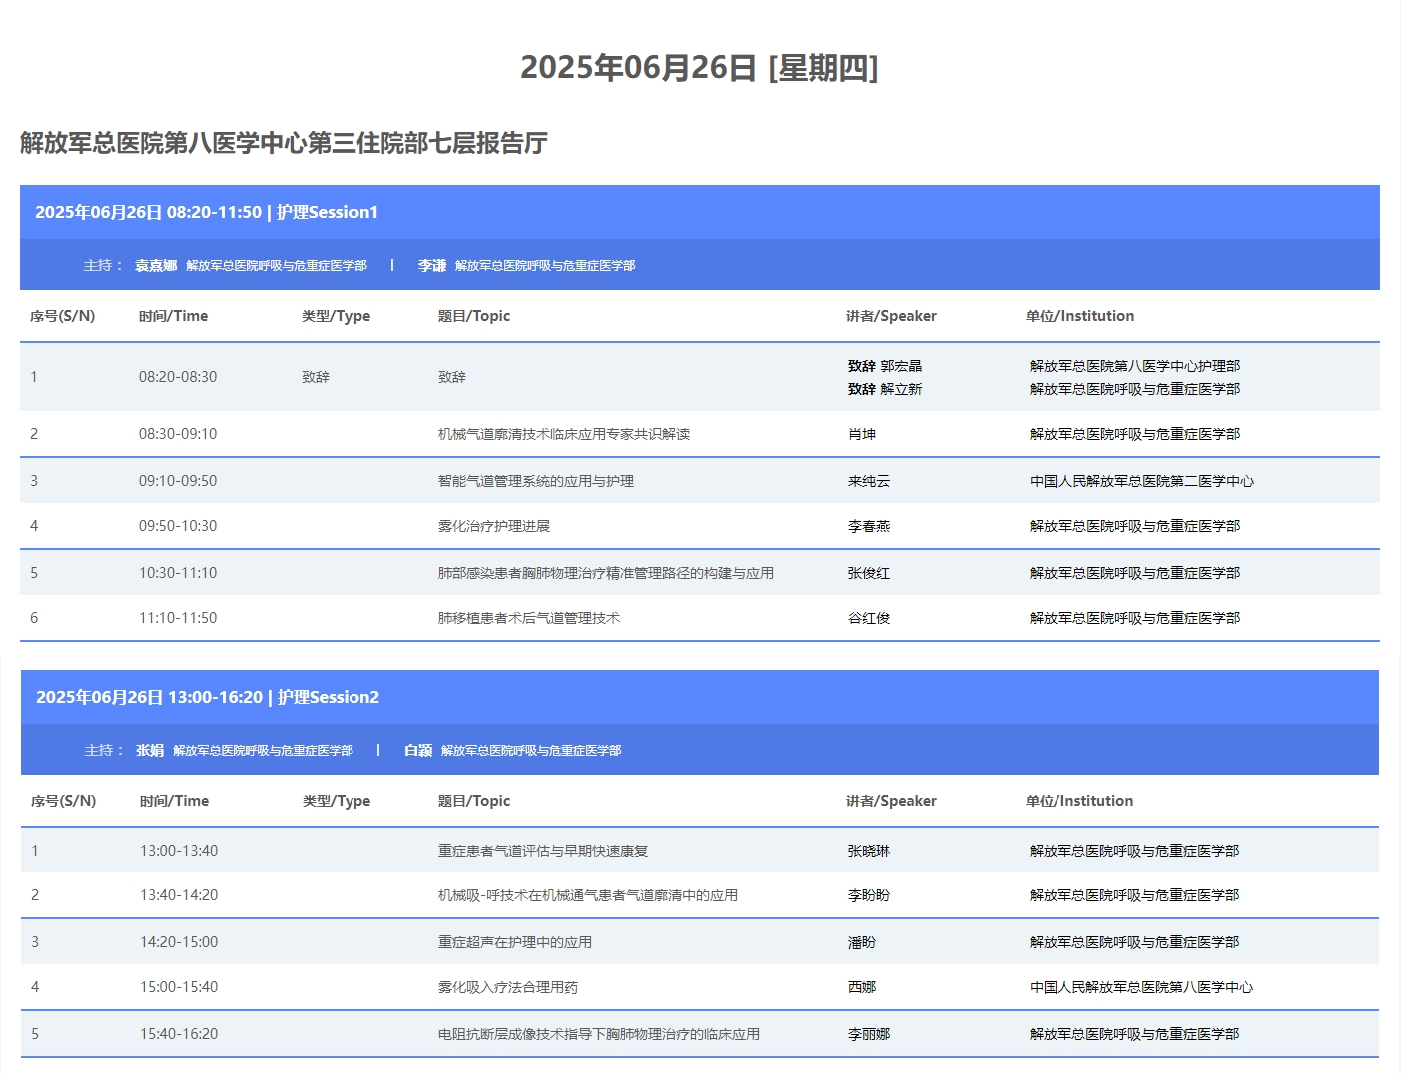Screen dimensions: 1401x1075
Task: Click time cell 15:00-15:40
Action: tap(179, 987)
